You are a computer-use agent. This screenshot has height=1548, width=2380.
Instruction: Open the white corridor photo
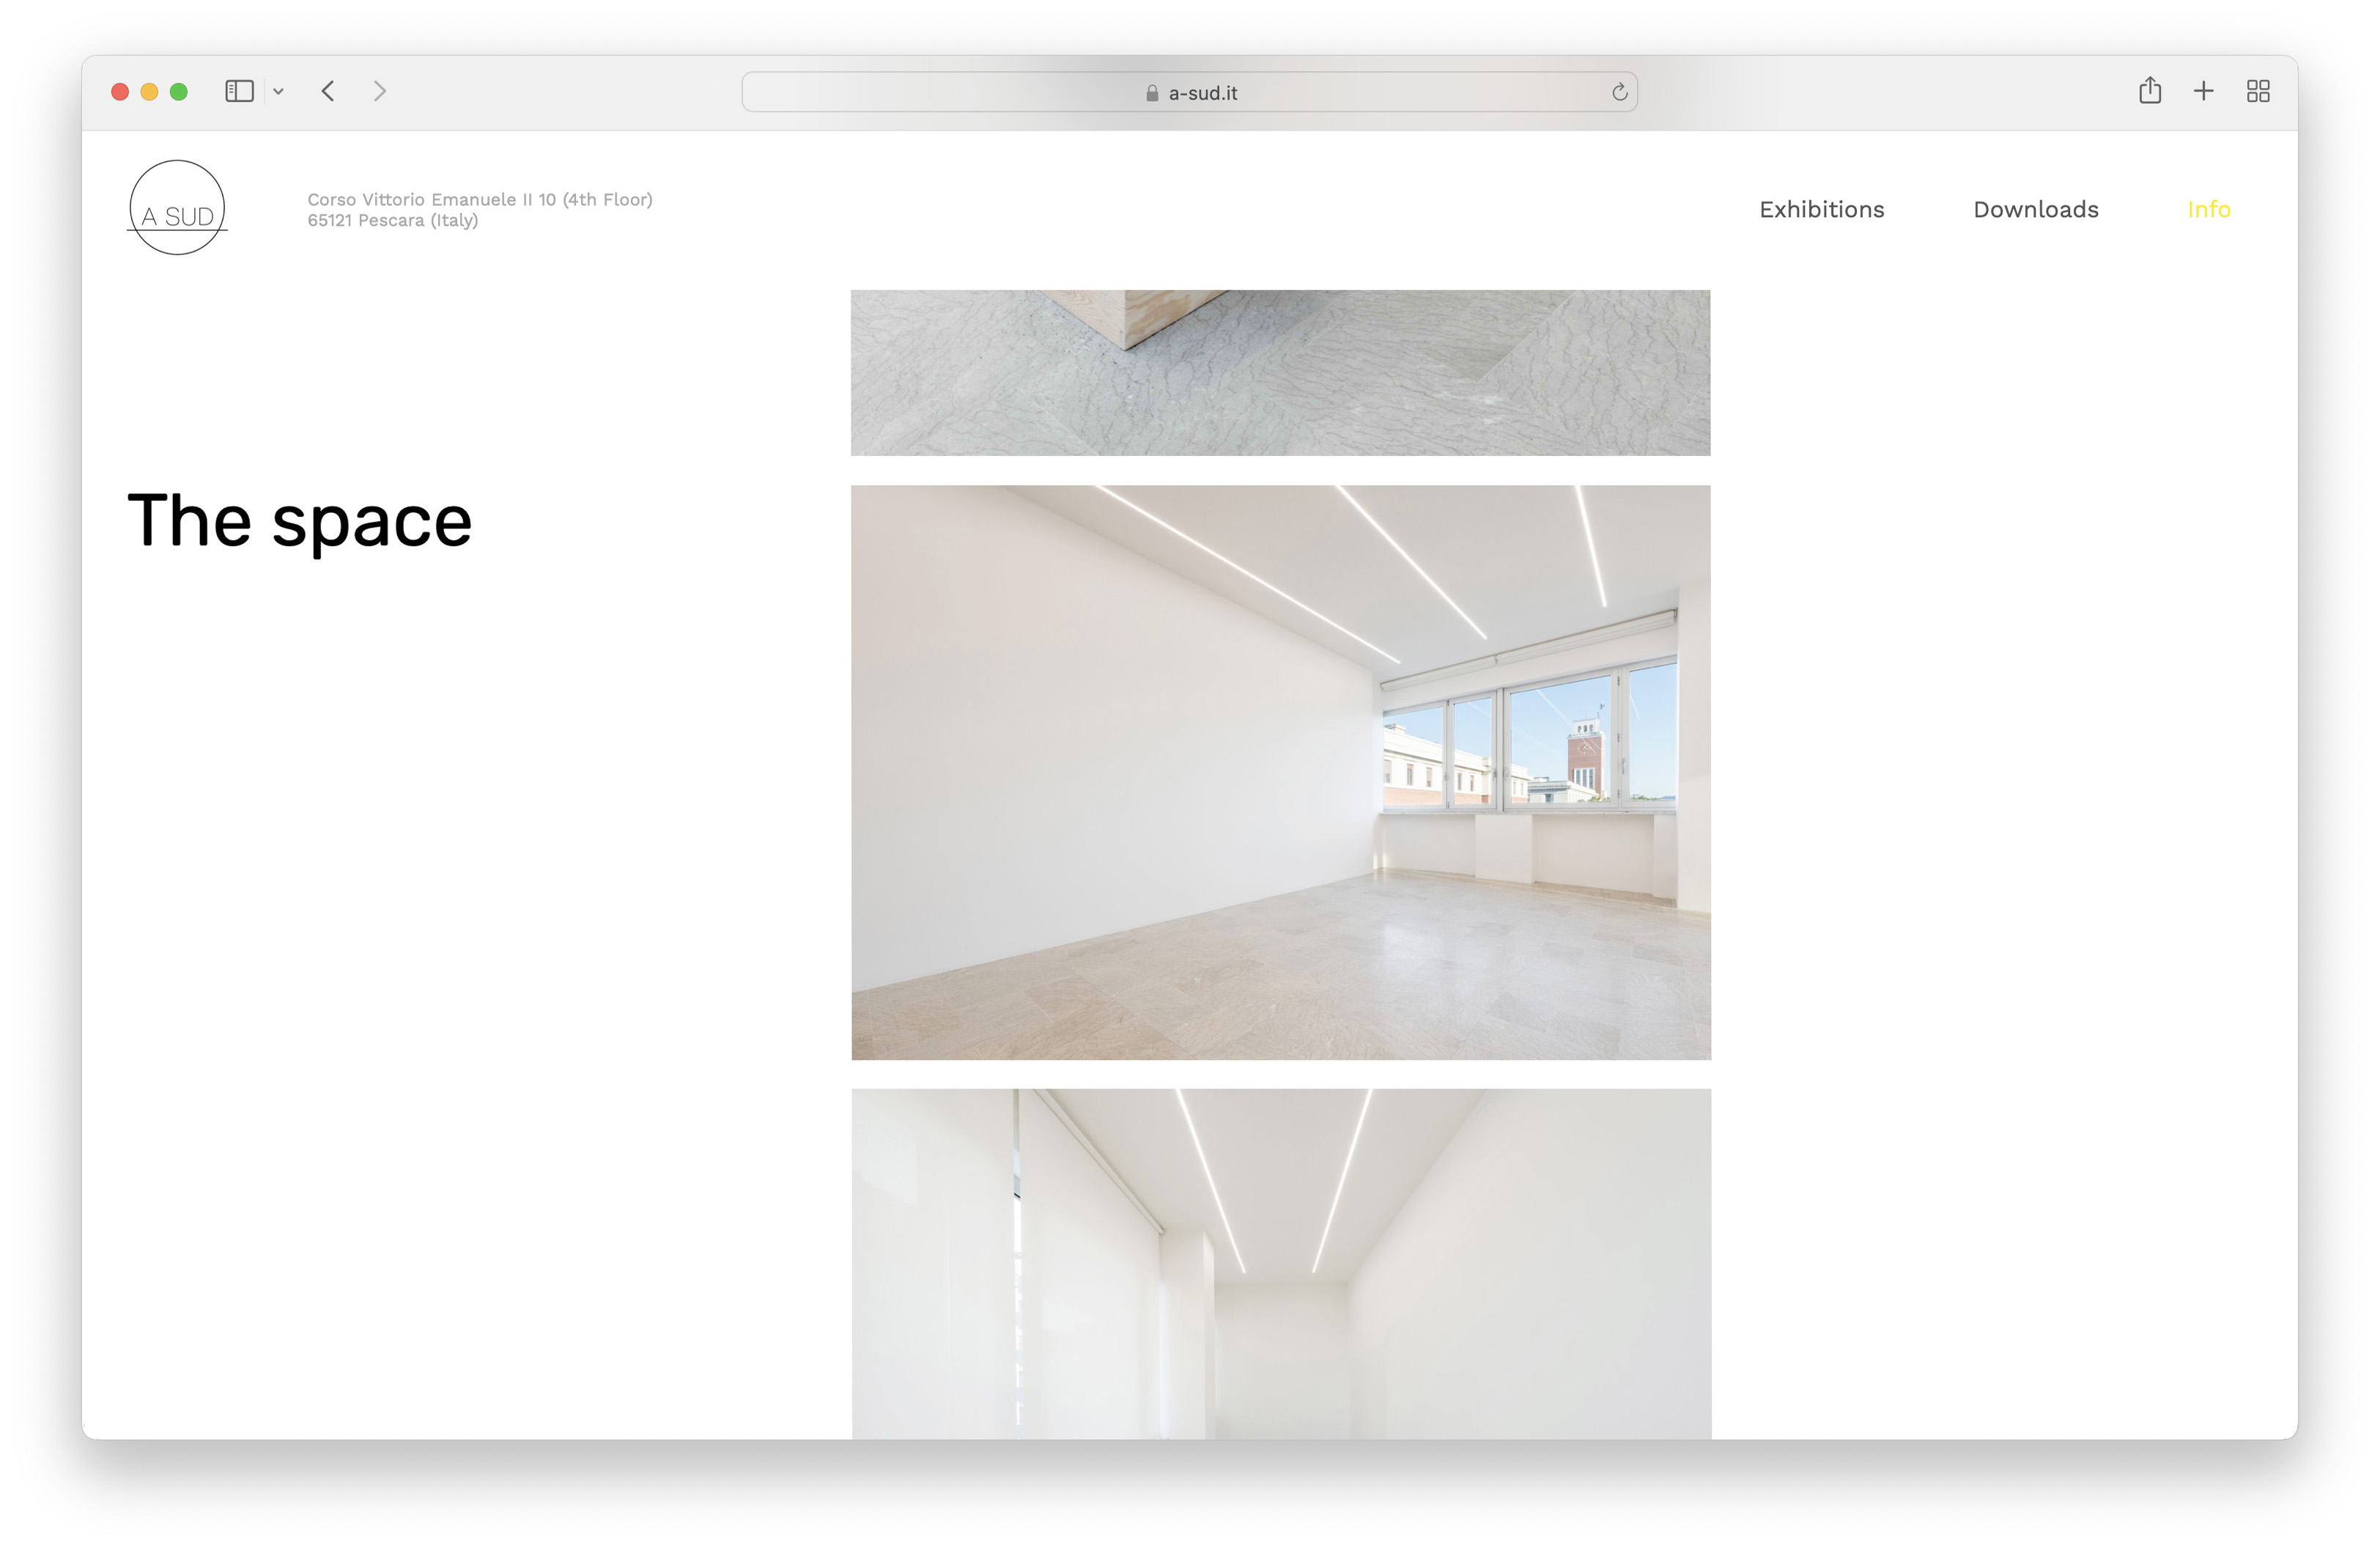1281,1264
